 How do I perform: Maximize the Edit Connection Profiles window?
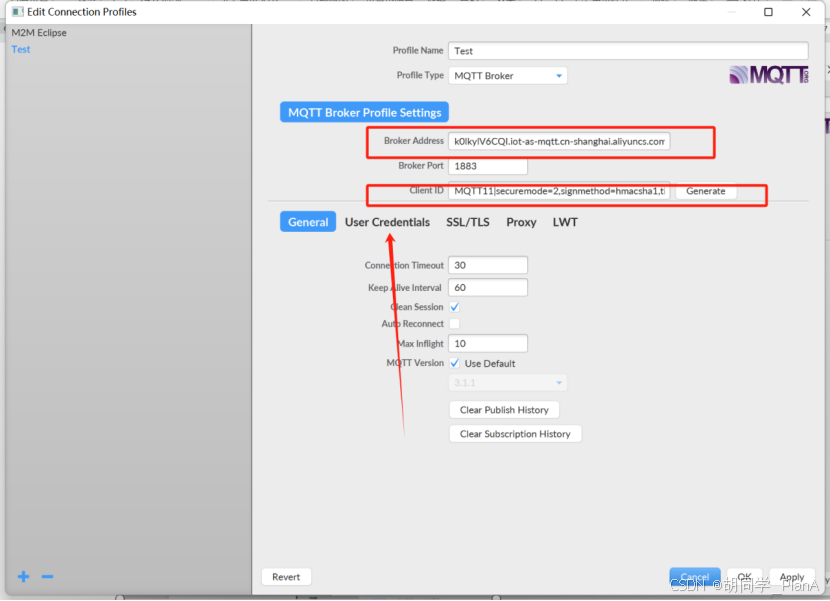pos(768,12)
